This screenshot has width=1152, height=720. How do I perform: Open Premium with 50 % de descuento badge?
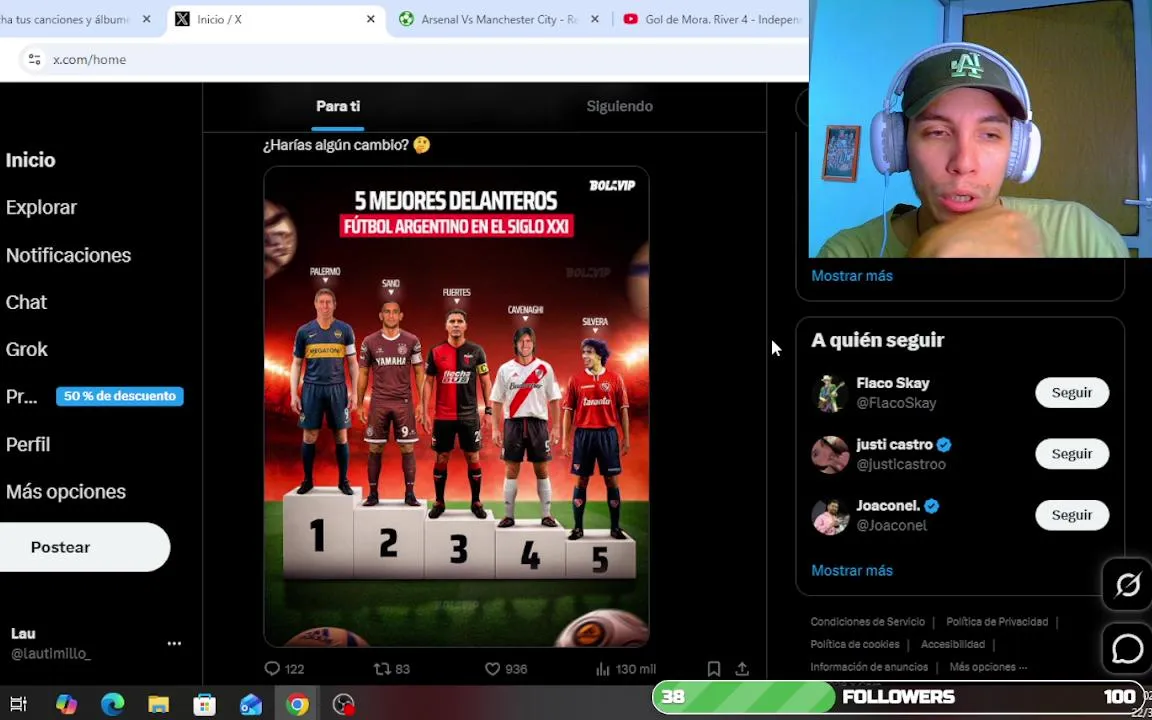[x=94, y=397]
